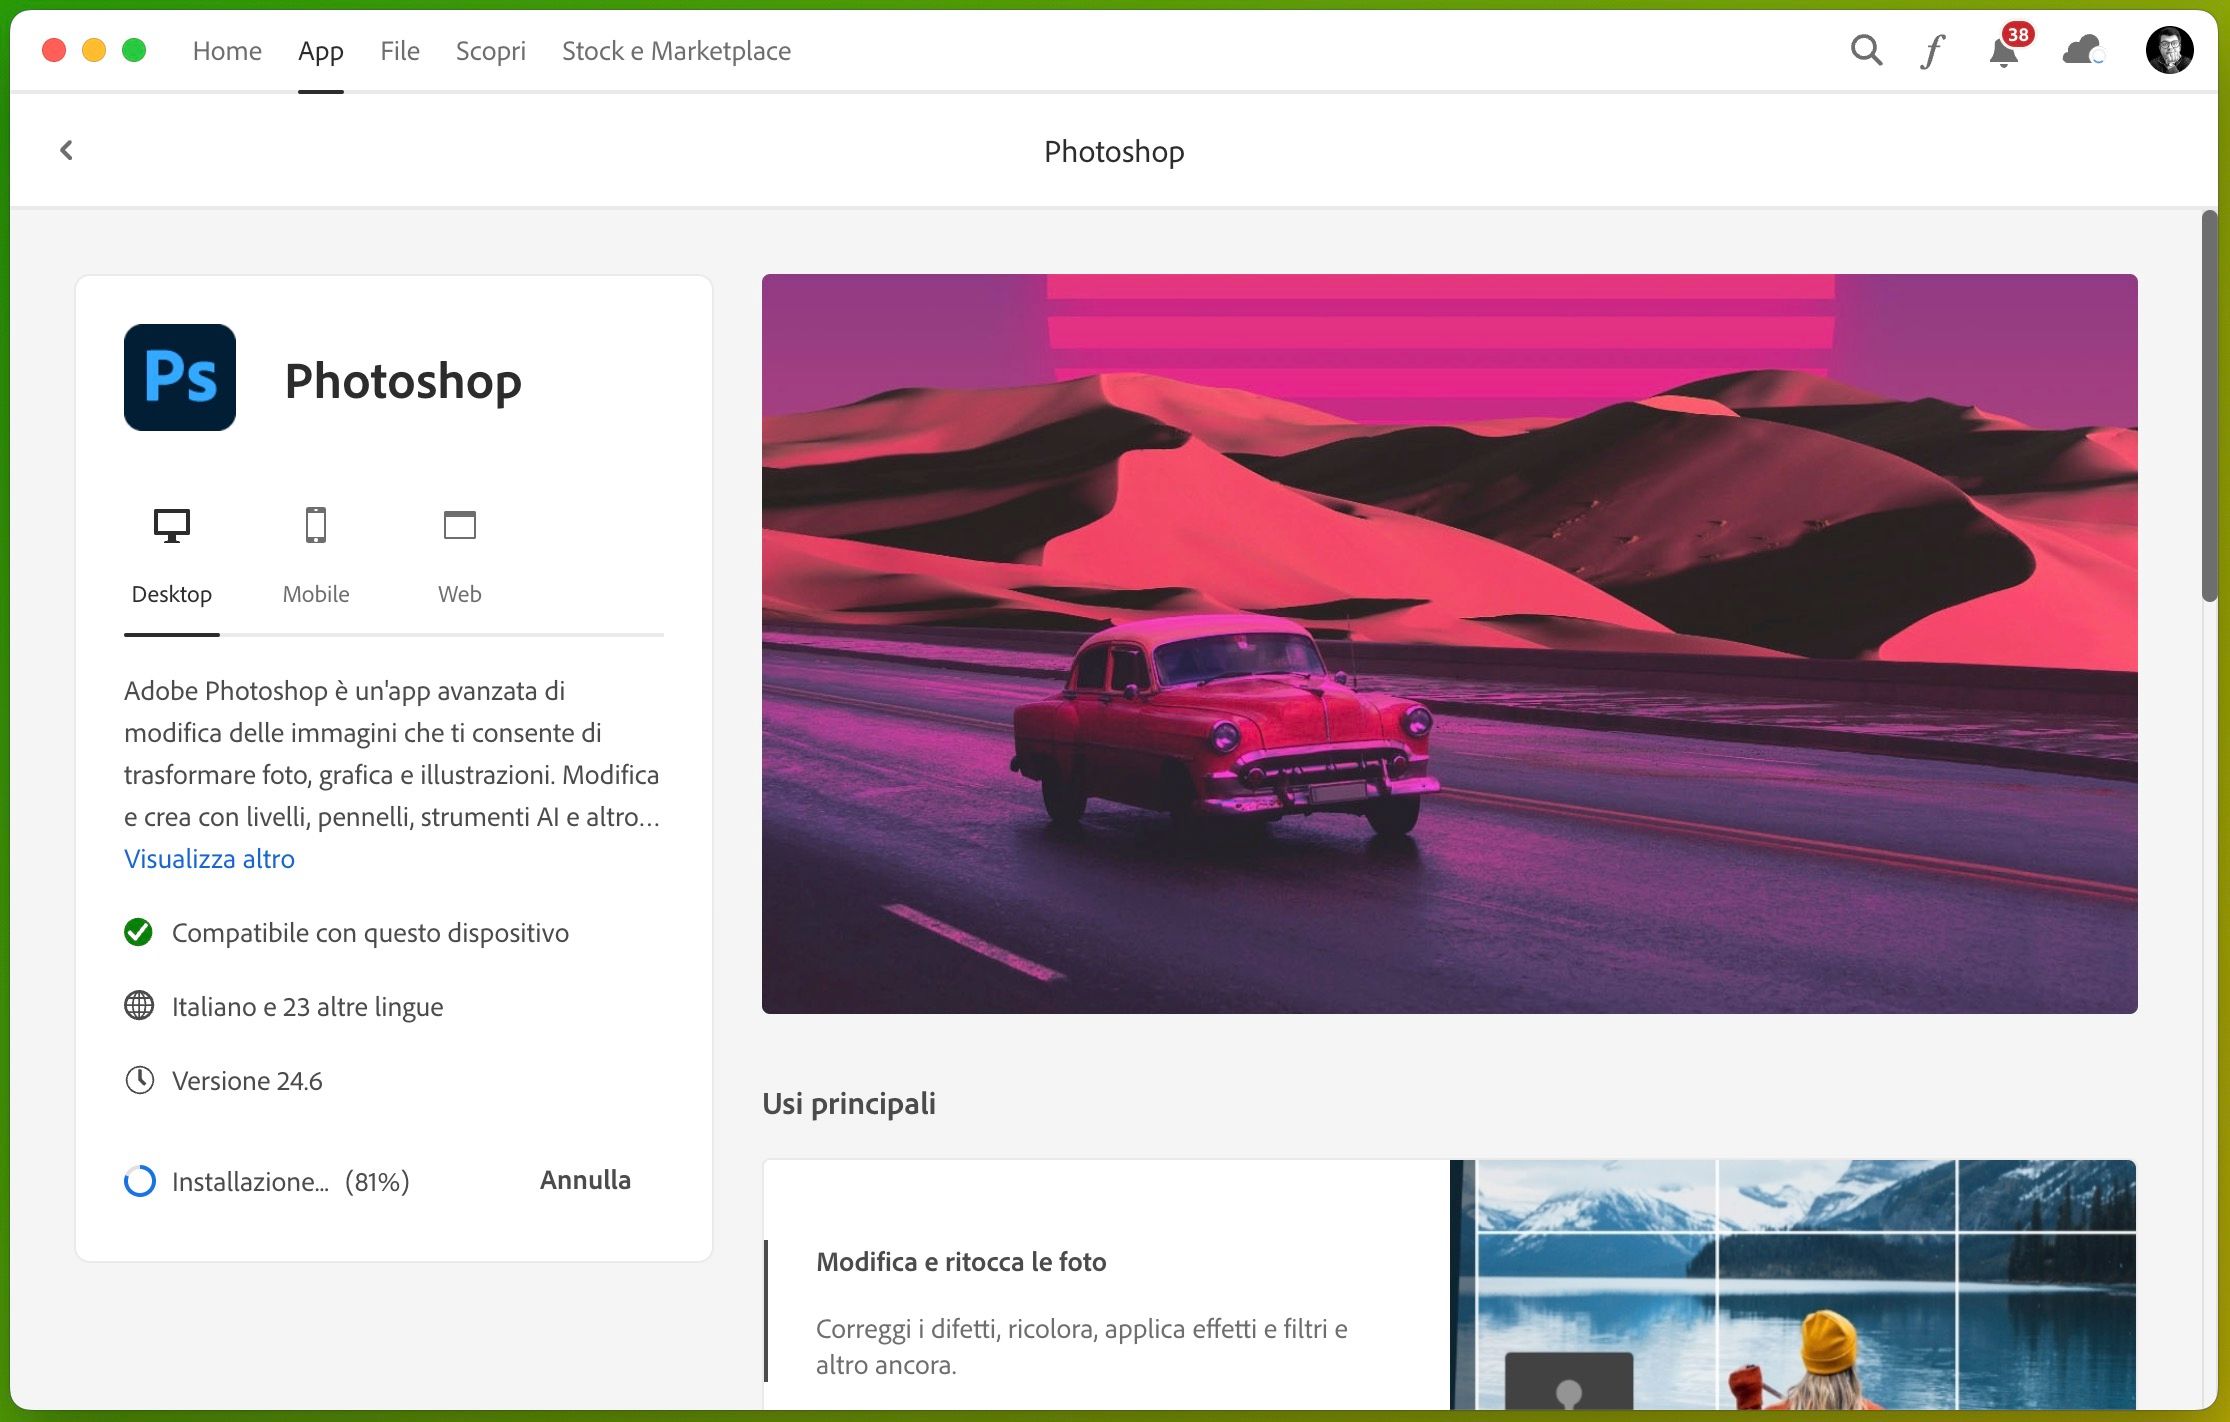The width and height of the screenshot is (2230, 1422).
Task: Click 'Installazione... (81%)' status text
Action: pos(291,1182)
